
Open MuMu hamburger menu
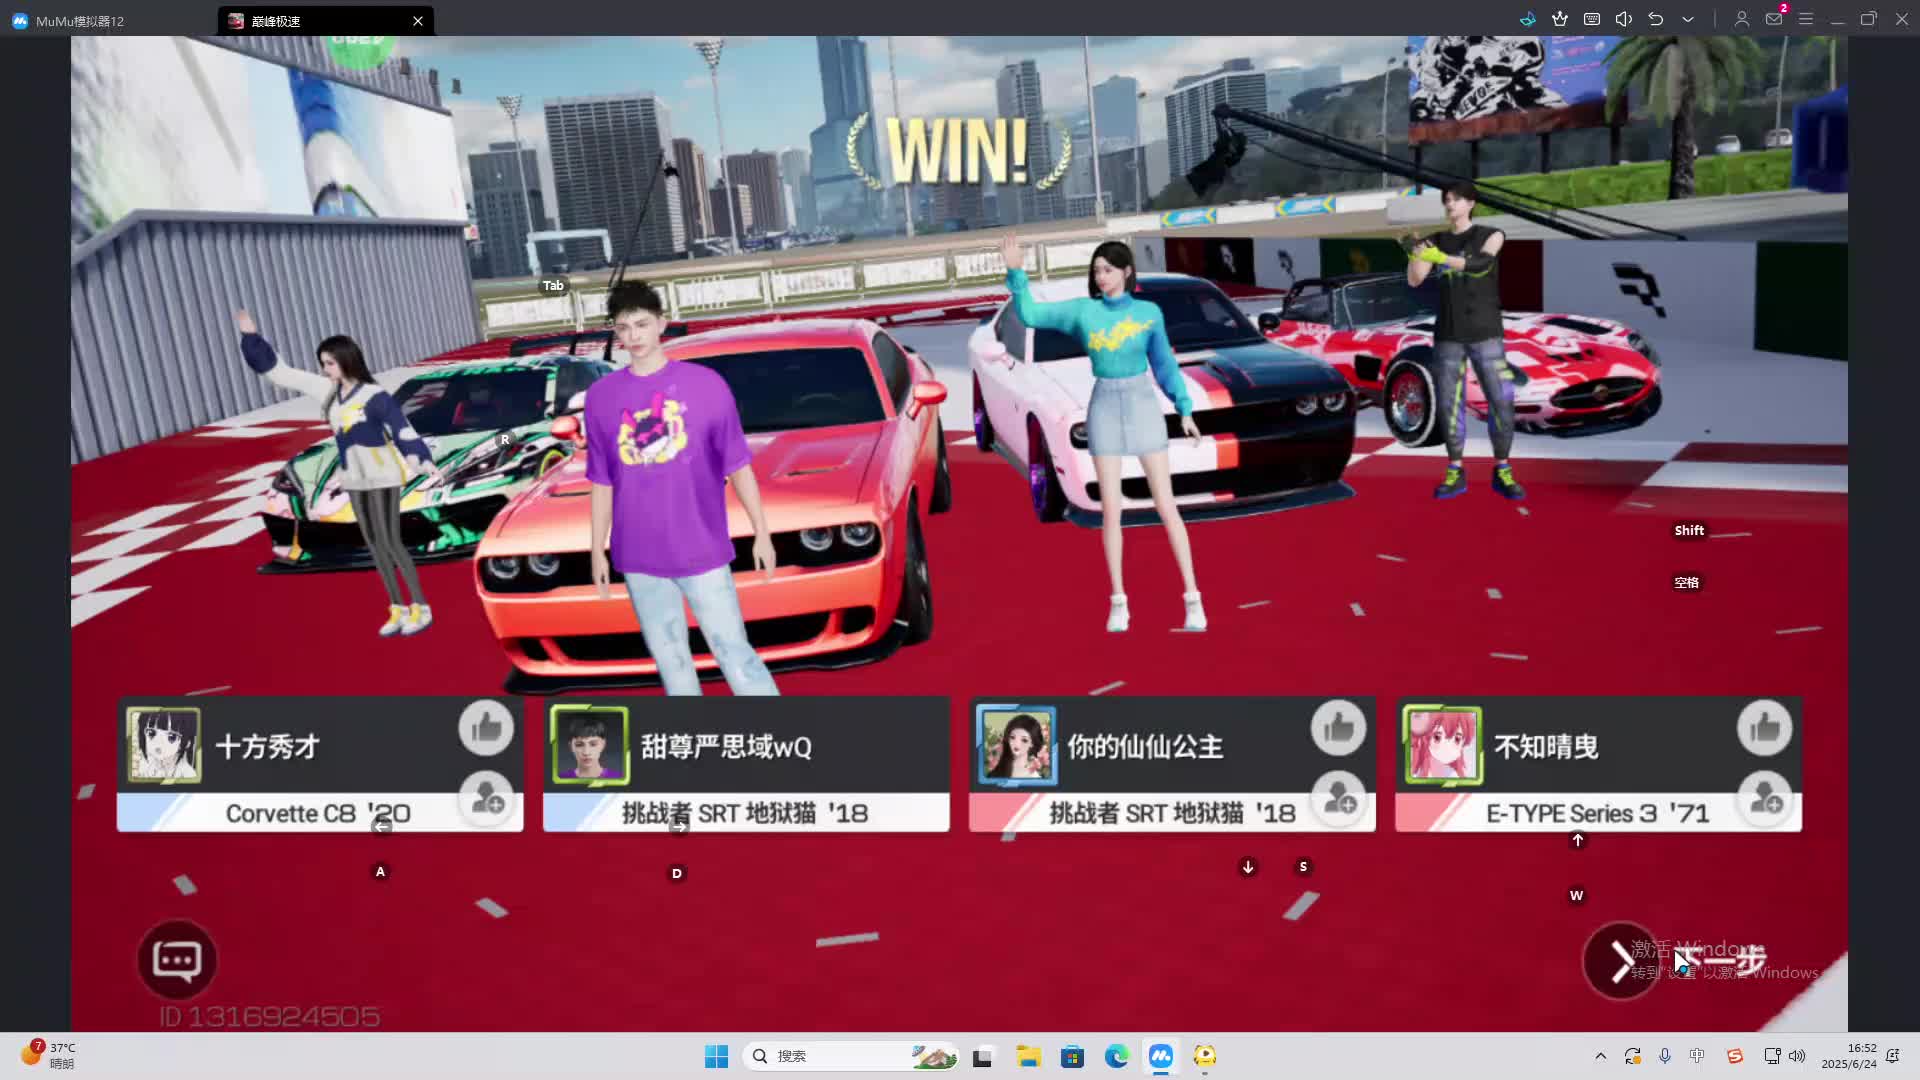[x=1806, y=19]
